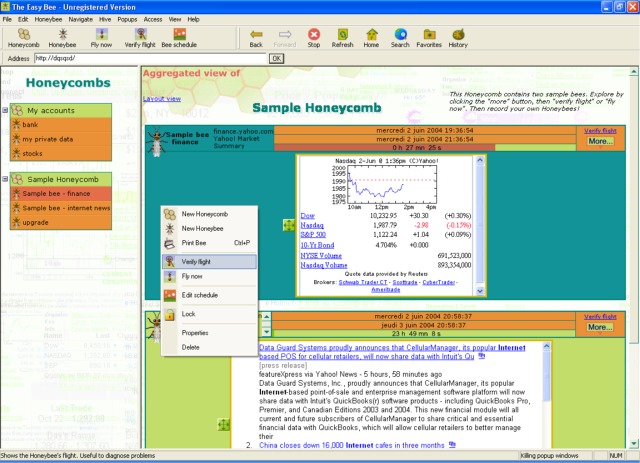This screenshot has width=640, height=463.
Task: Click the padlock icon next to Lock
Action: point(170,314)
